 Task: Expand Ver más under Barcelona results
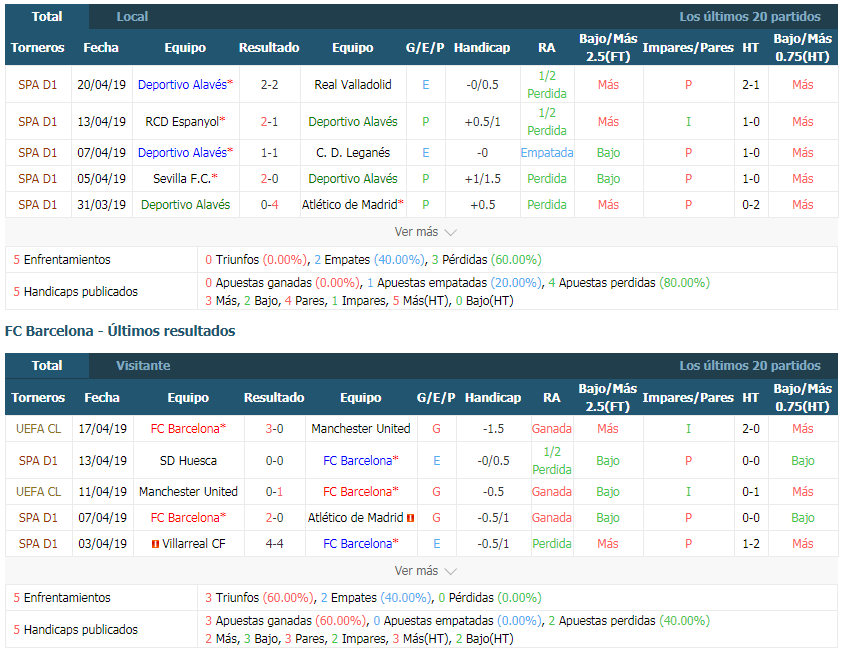(x=425, y=570)
